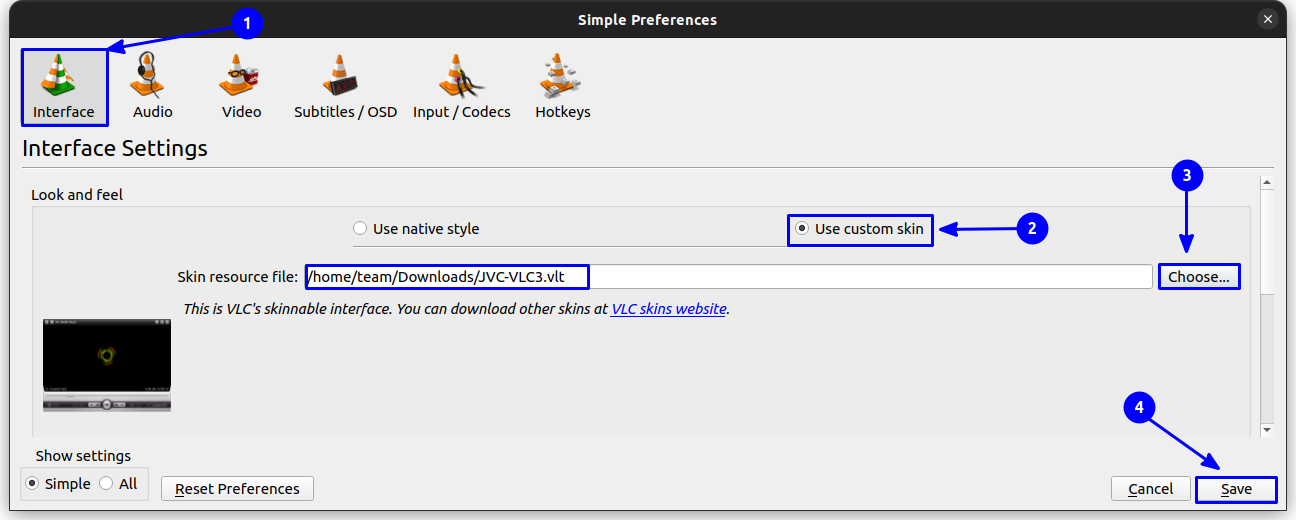Open Input / Codecs preferences icon
This screenshot has height=520, width=1296.
(461, 77)
